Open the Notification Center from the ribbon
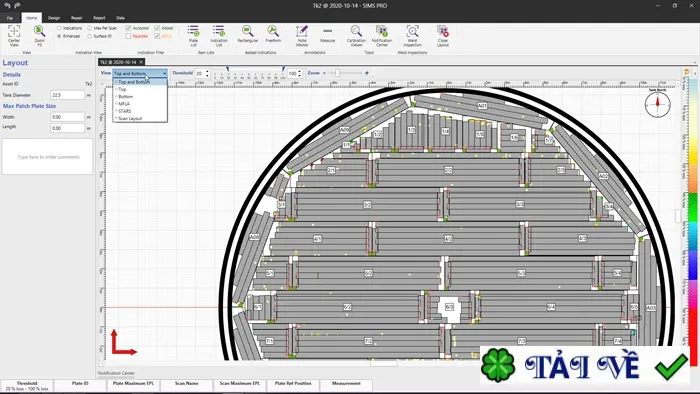700x394 pixels. [x=382, y=36]
